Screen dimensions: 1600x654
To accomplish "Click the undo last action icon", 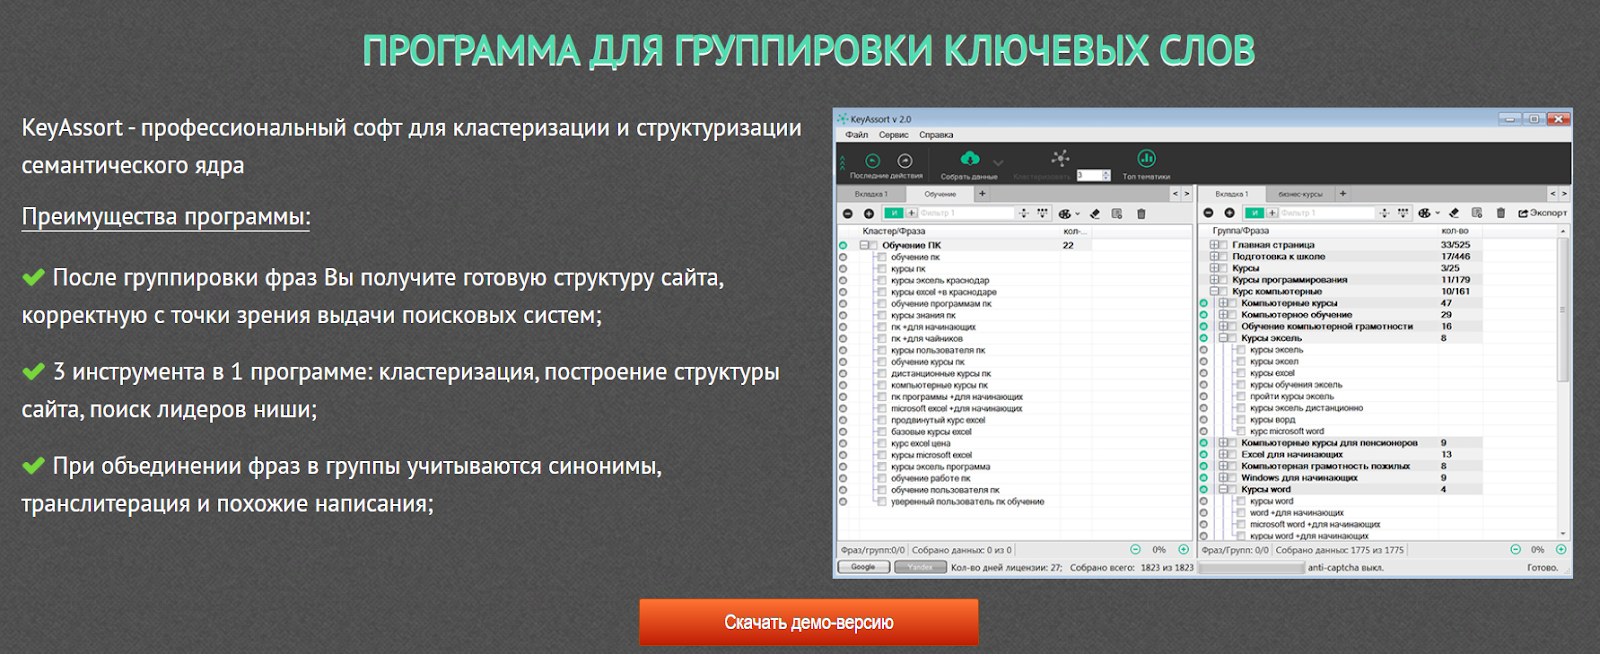I will click(872, 160).
